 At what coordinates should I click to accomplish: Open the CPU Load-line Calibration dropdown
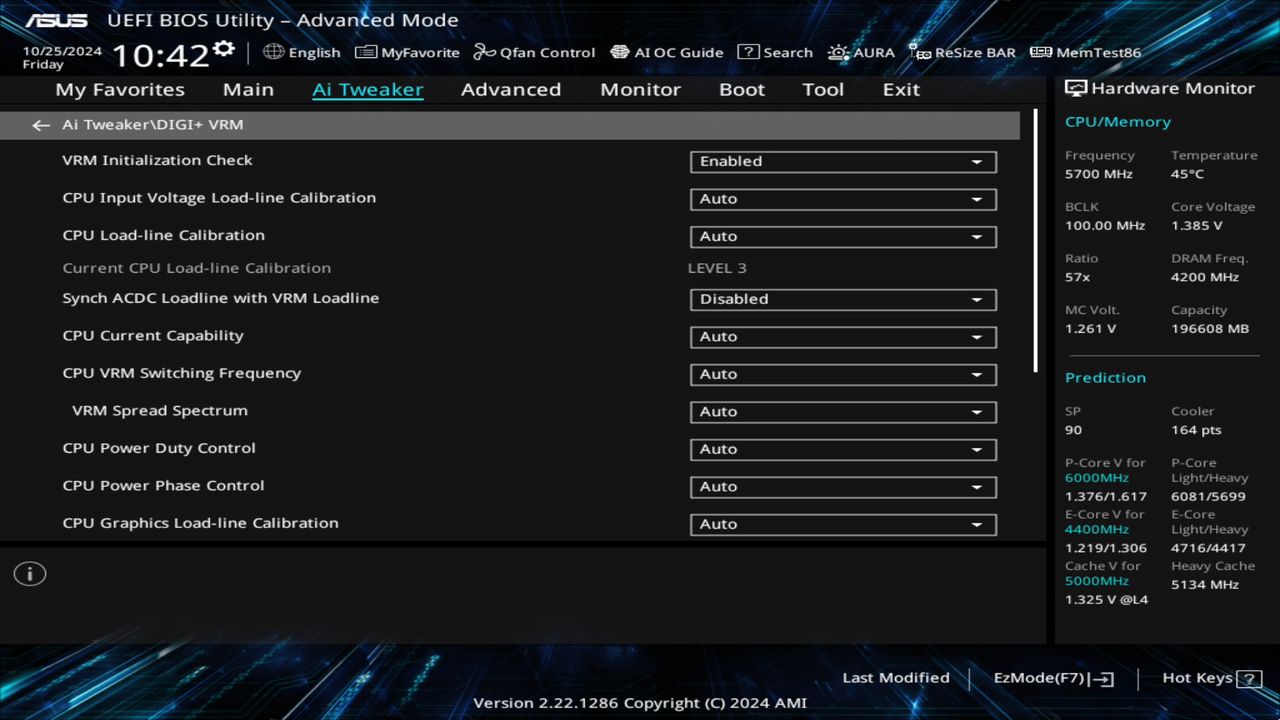(842, 236)
